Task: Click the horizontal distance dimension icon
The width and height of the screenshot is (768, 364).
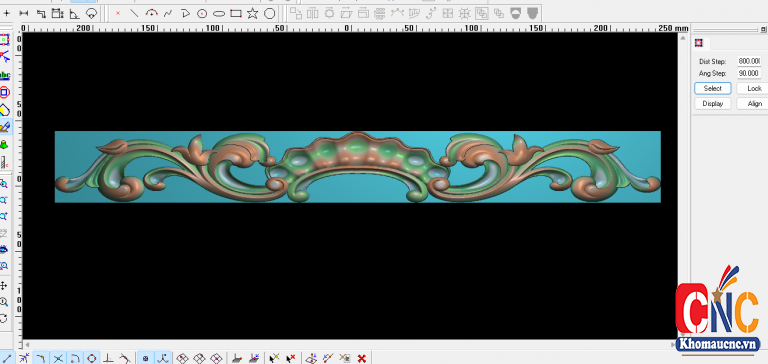Action: coord(24,14)
